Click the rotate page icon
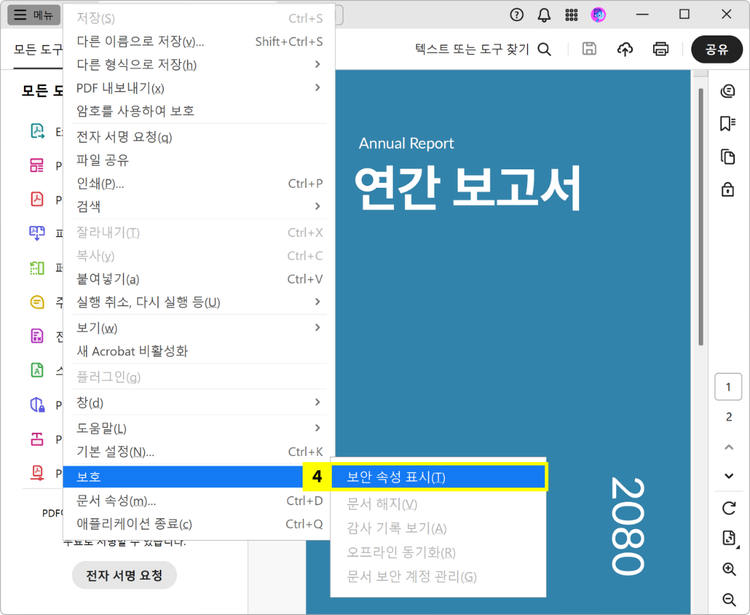Image resolution: width=750 pixels, height=615 pixels. coord(728,508)
